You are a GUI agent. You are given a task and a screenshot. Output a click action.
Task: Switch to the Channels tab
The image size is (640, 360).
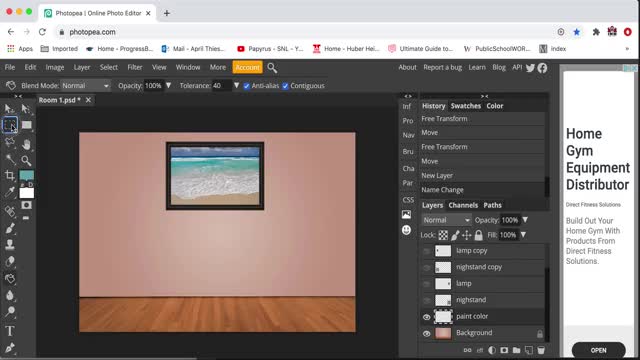click(463, 205)
